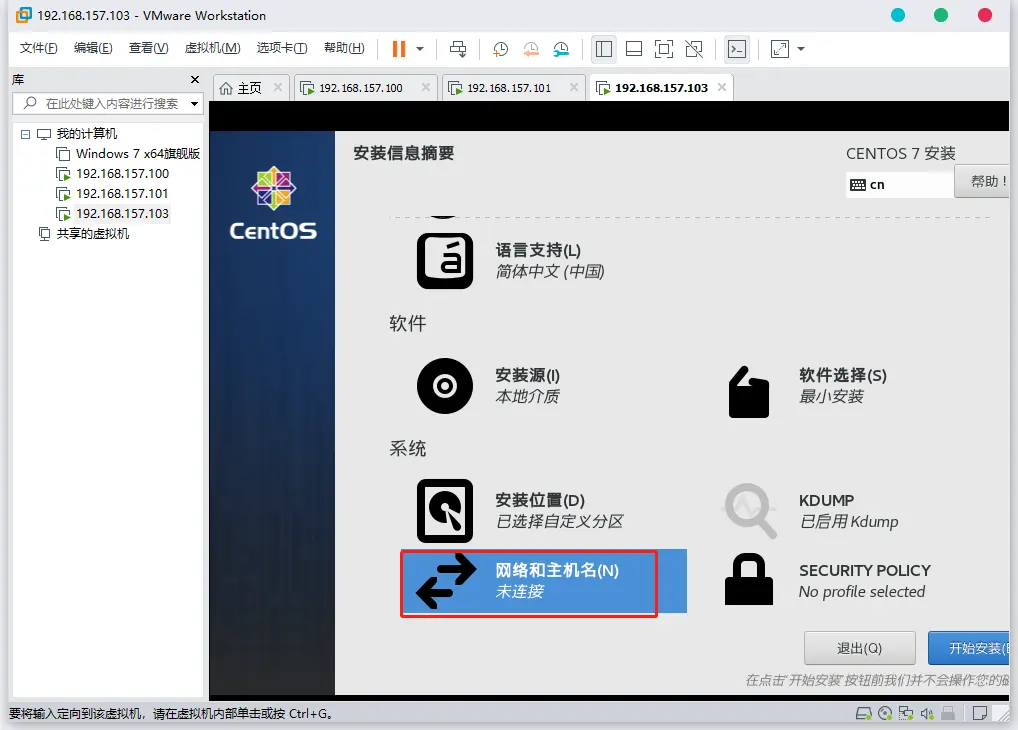Collapse the 我的计算机 tree node
The image size is (1018, 730).
point(26,134)
